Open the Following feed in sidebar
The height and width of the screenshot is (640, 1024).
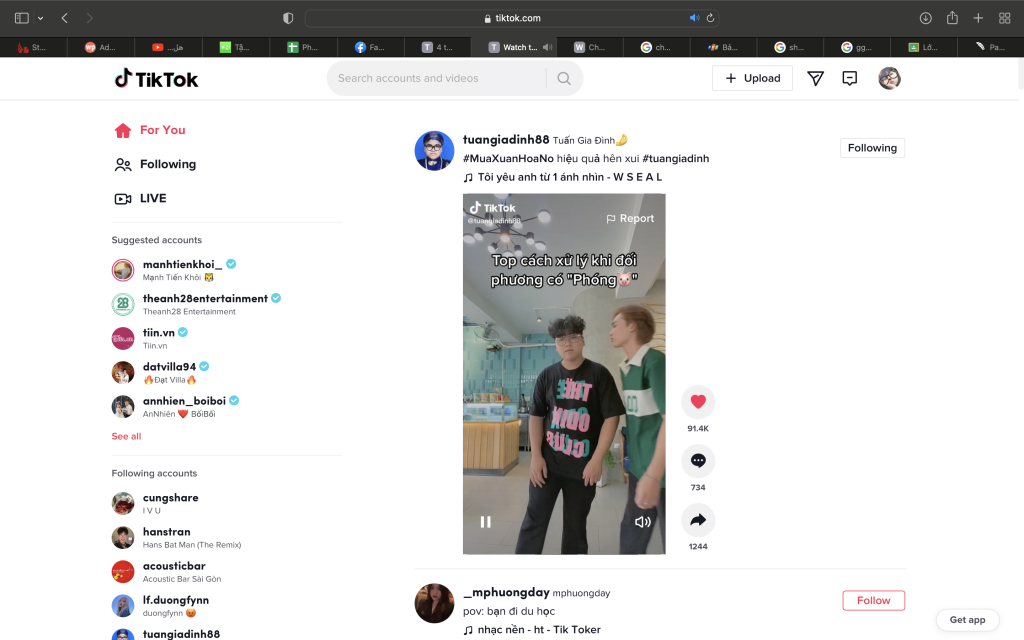point(155,164)
